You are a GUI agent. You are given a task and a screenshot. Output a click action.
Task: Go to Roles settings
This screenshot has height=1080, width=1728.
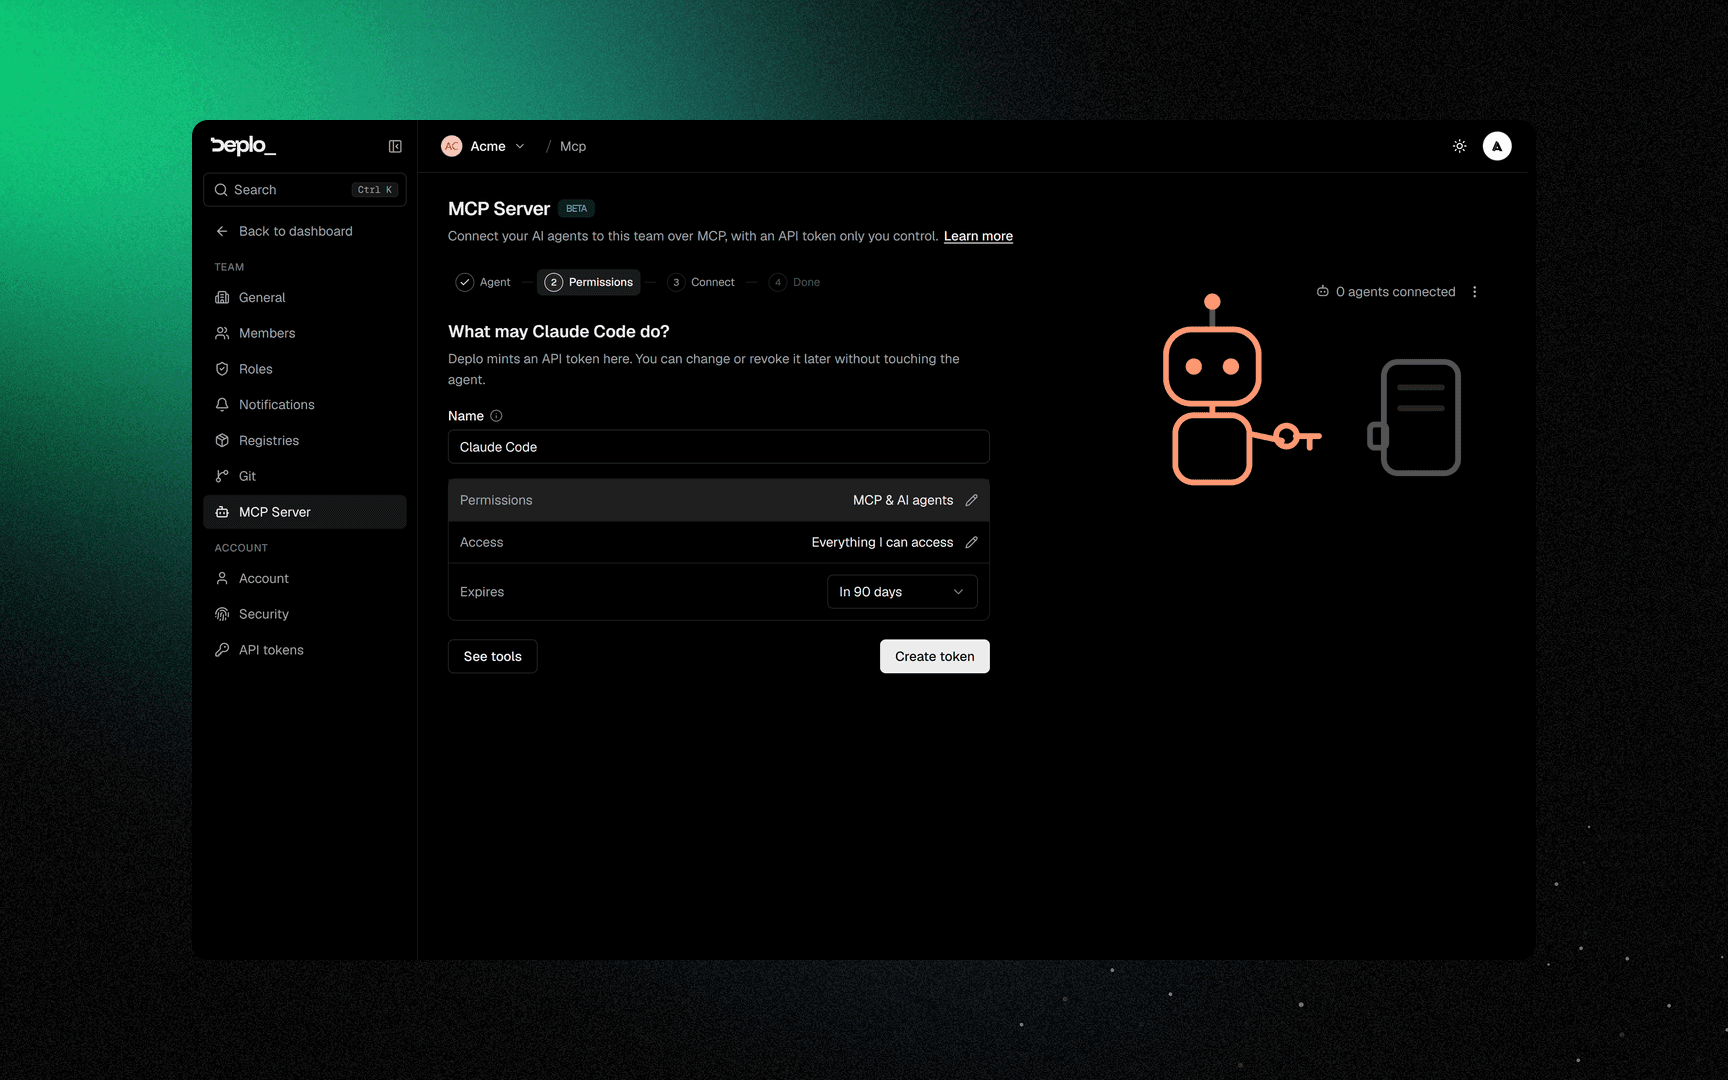[305, 369]
